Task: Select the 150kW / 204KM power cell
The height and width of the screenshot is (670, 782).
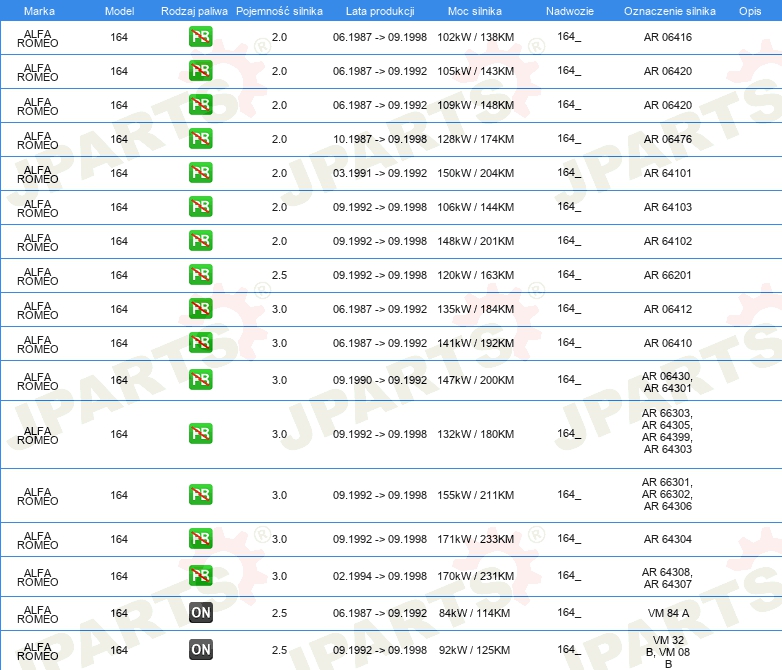Action: pos(475,173)
